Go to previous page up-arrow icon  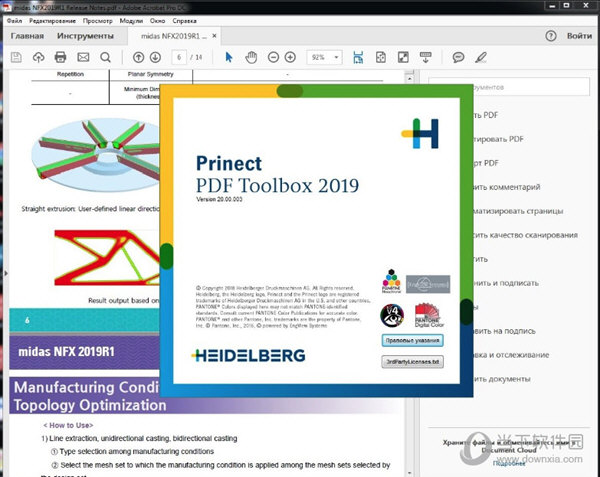139,57
